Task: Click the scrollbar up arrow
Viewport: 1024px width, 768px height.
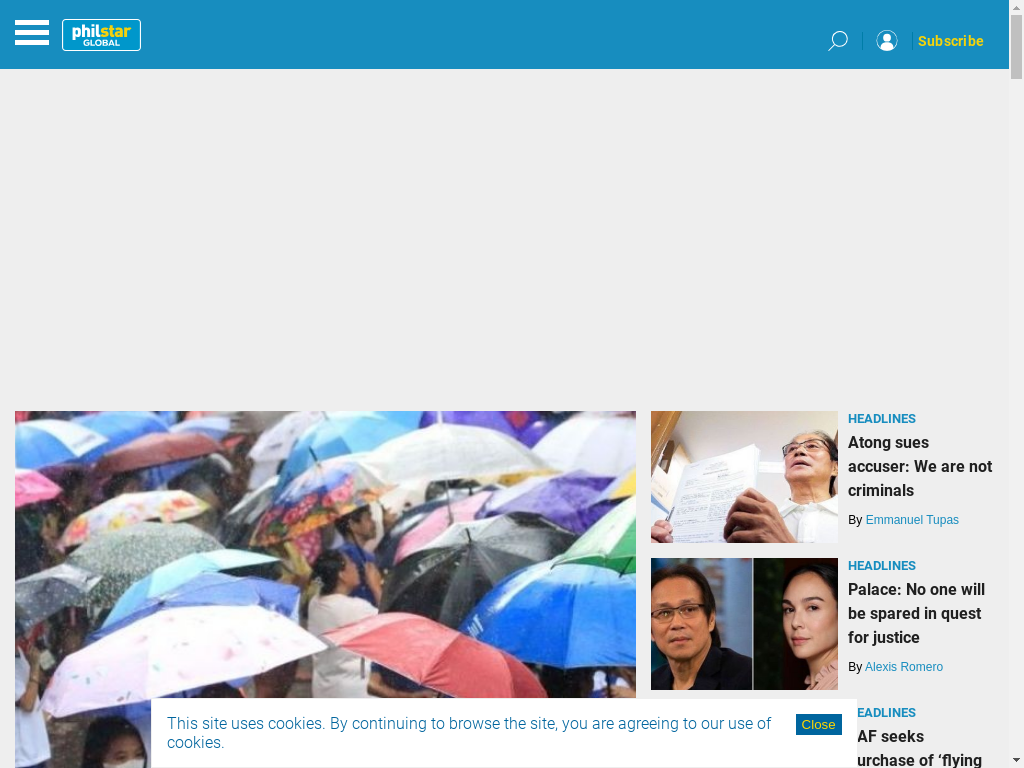Action: click(1016, 7)
